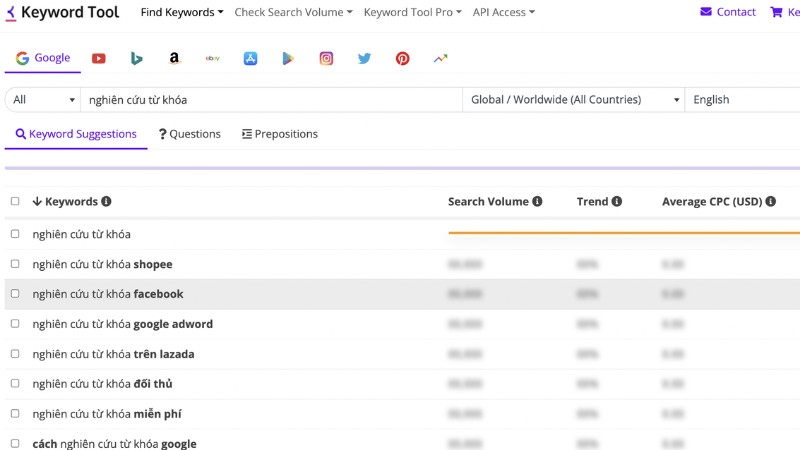Click the Search Volume info icon
Screen dimensions: 800x450
(x=537, y=202)
